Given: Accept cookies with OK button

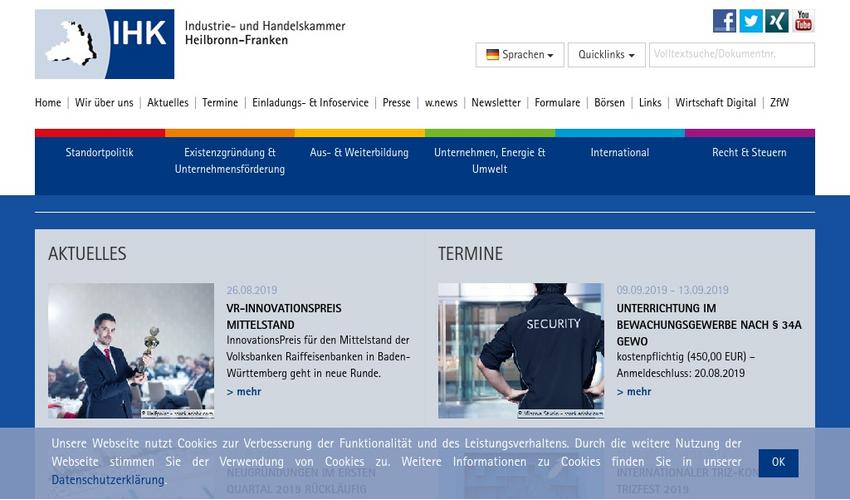Looking at the screenshot, I should (778, 463).
